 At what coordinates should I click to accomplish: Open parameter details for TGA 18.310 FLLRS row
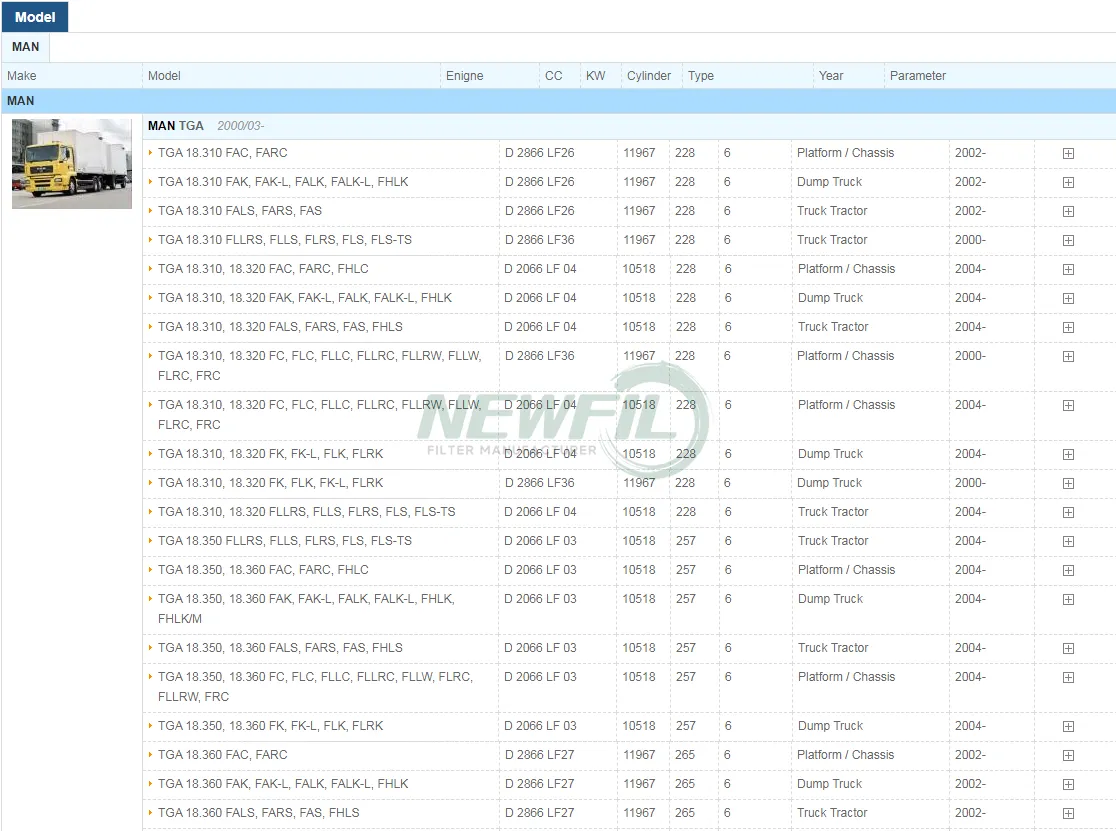point(1068,241)
